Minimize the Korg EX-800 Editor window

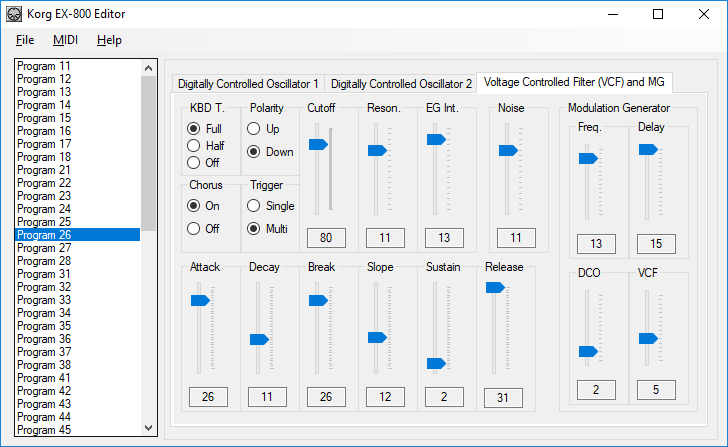click(613, 14)
